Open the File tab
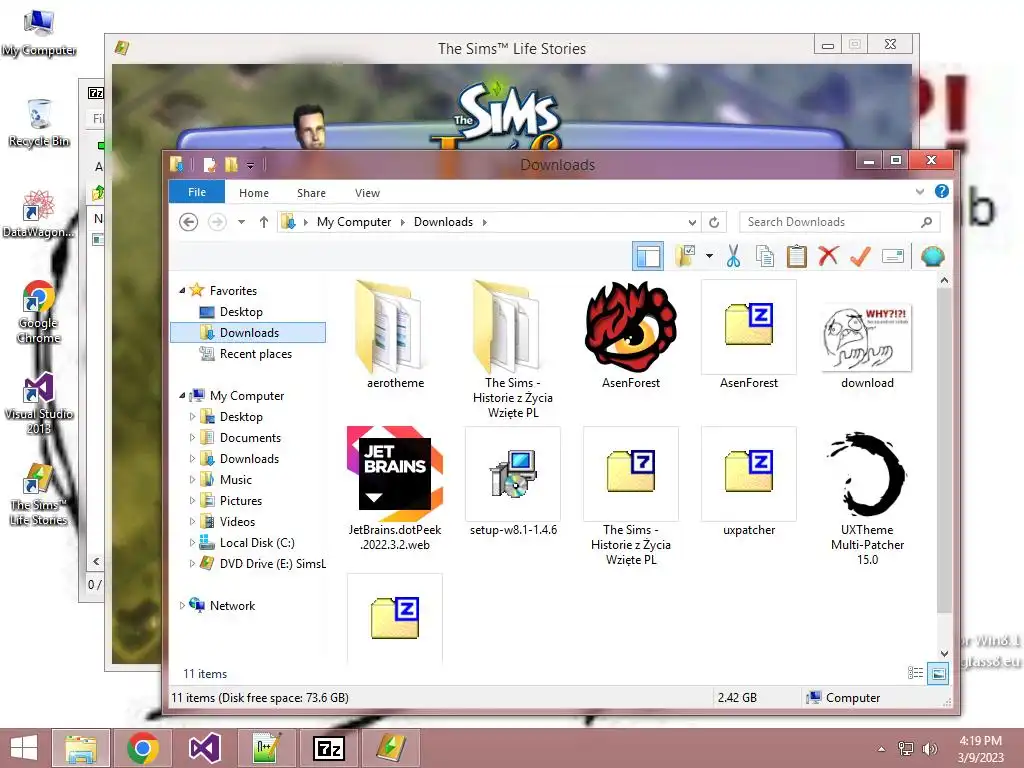This screenshot has height=768, width=1024. pos(197,192)
